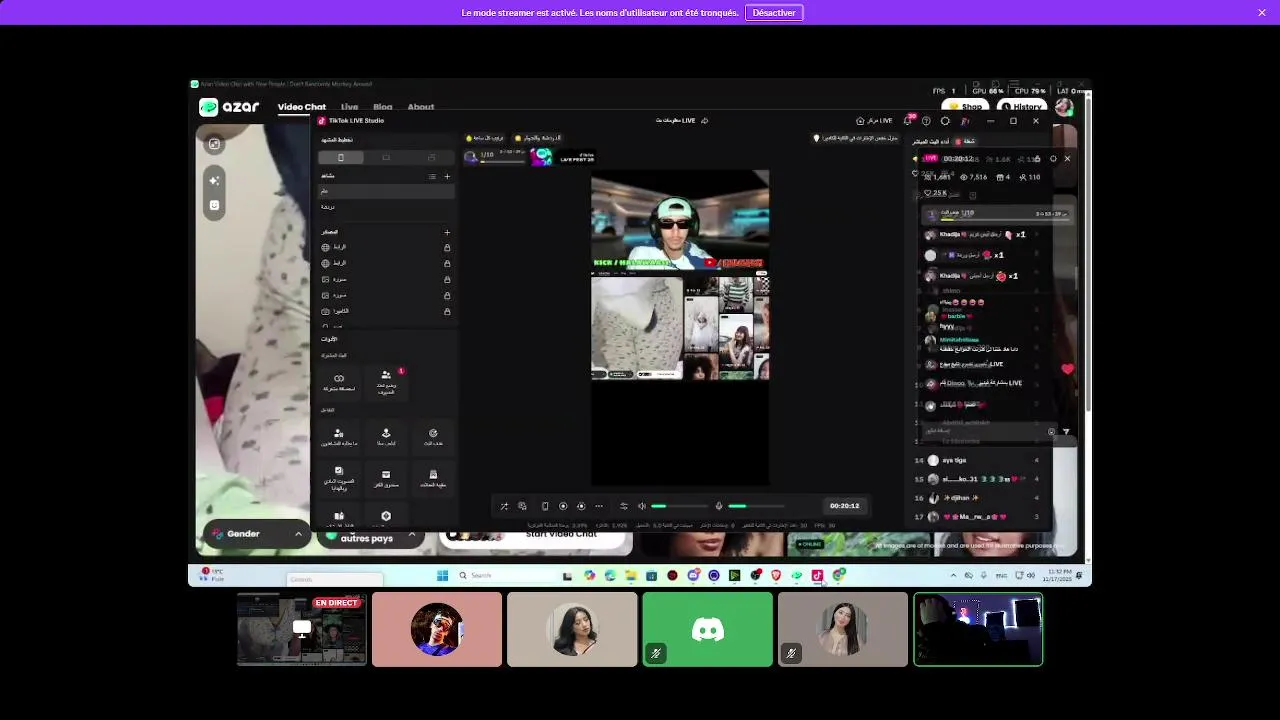Show hidden system tray icons chevron
This screenshot has height=720, width=1280.
coord(953,575)
